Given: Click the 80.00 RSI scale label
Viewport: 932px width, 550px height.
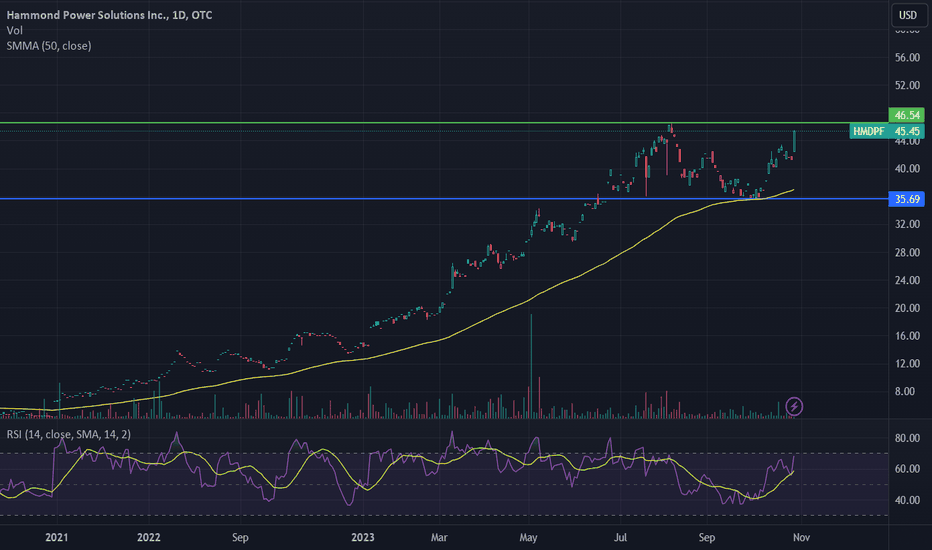Looking at the screenshot, I should (x=907, y=438).
